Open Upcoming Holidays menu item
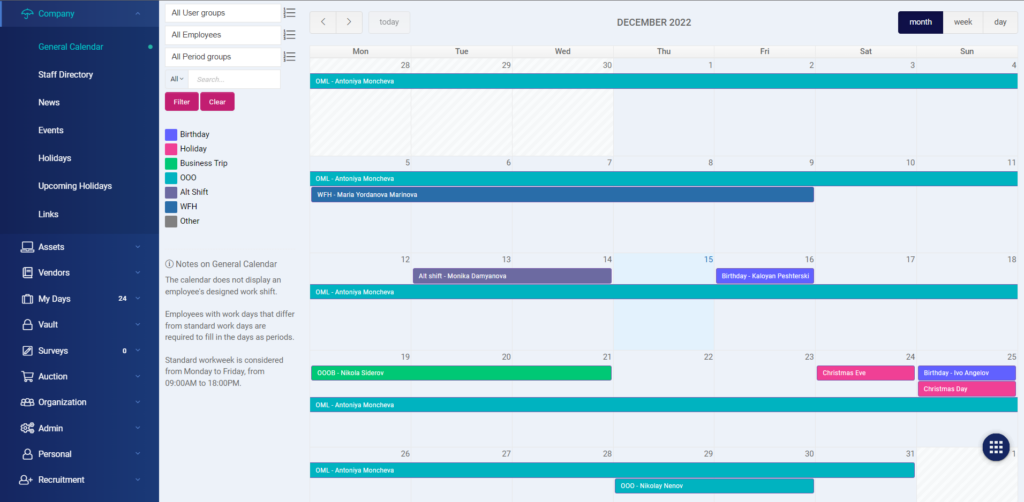The width and height of the screenshot is (1024, 502). (x=75, y=186)
